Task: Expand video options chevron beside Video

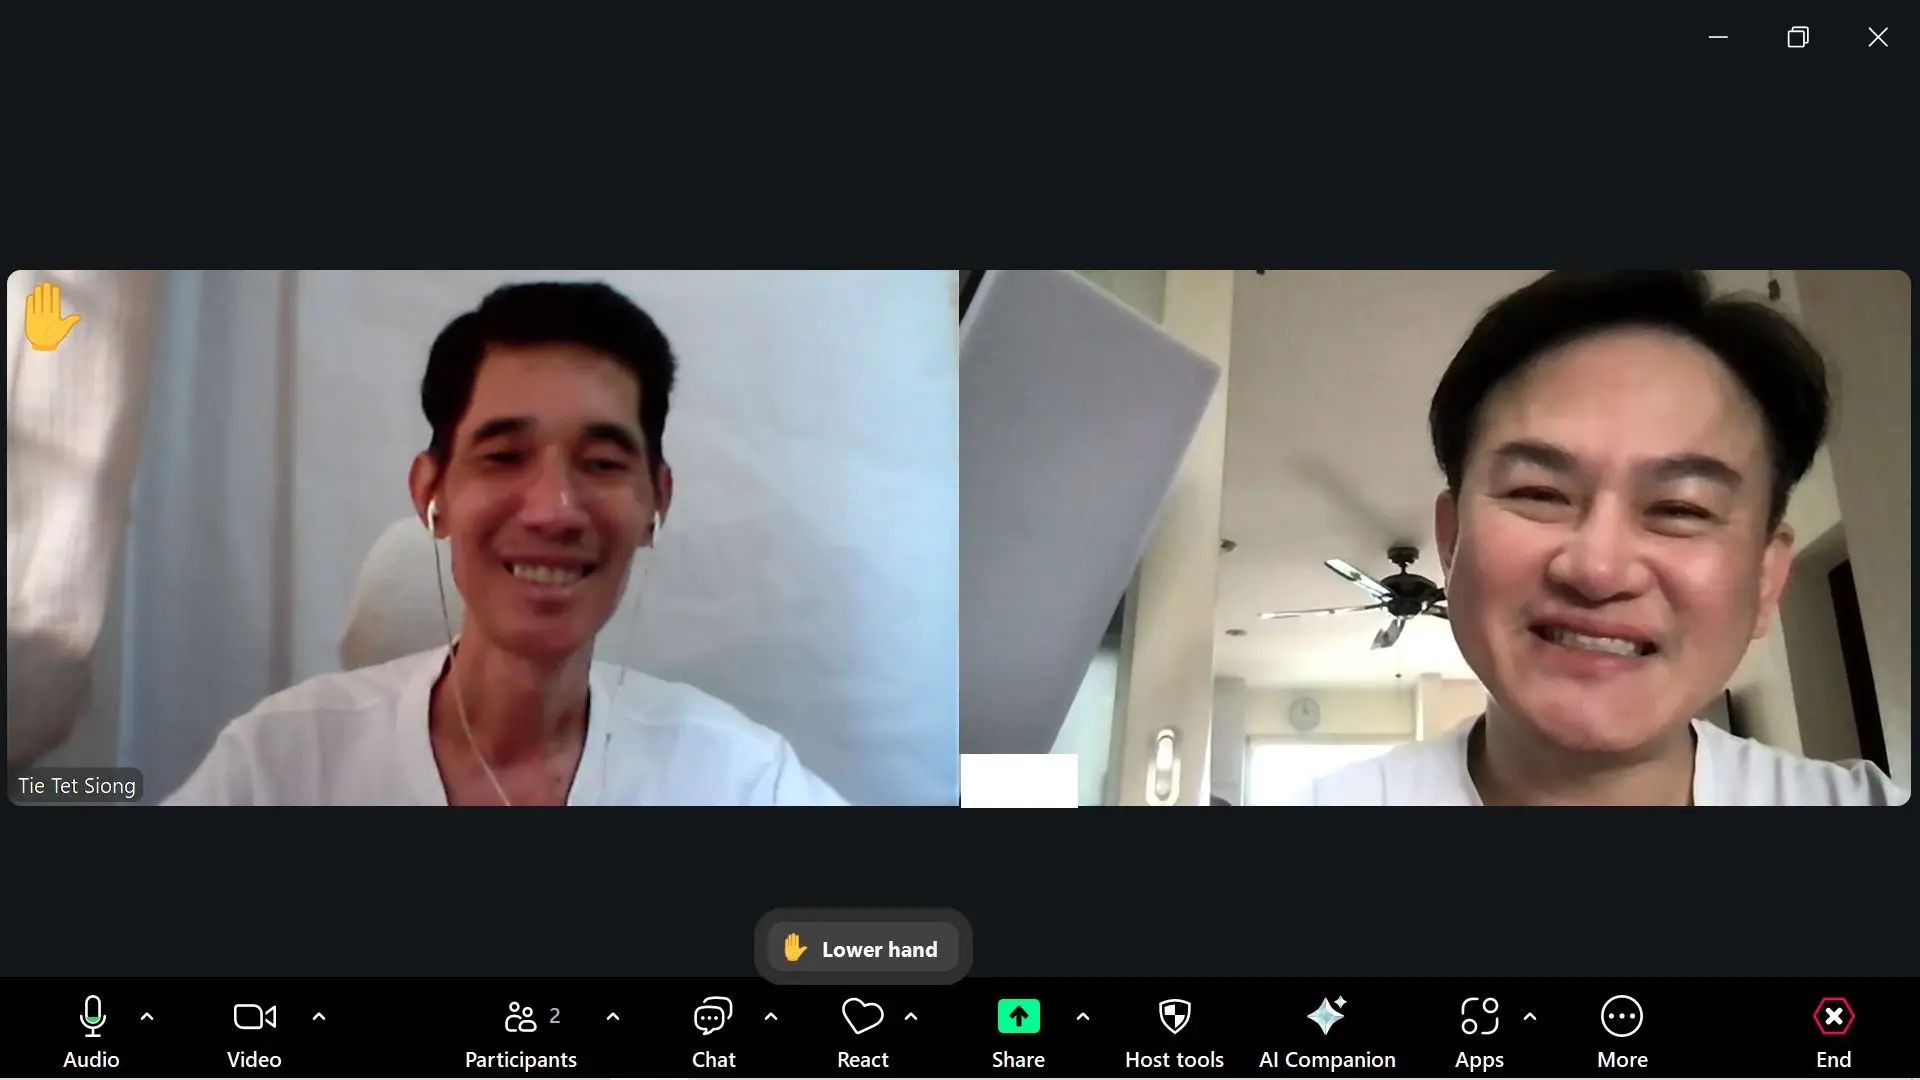Action: point(319,1017)
